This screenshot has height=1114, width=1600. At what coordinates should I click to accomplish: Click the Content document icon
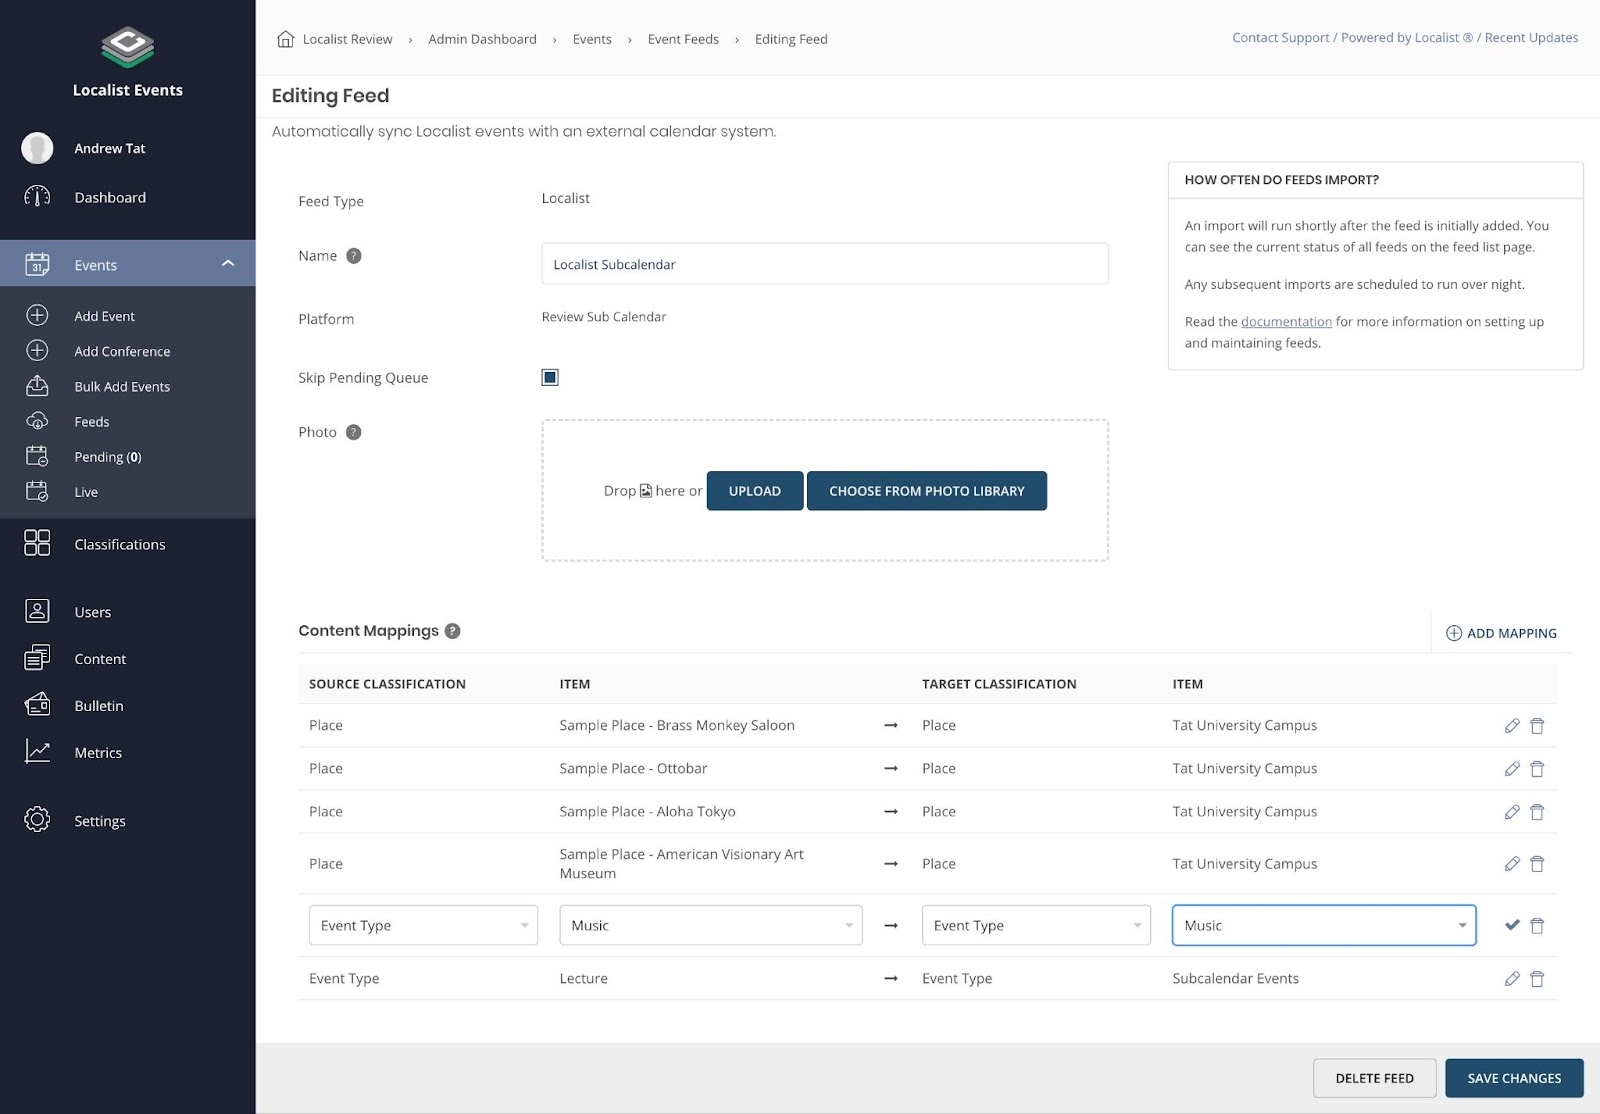(x=37, y=658)
